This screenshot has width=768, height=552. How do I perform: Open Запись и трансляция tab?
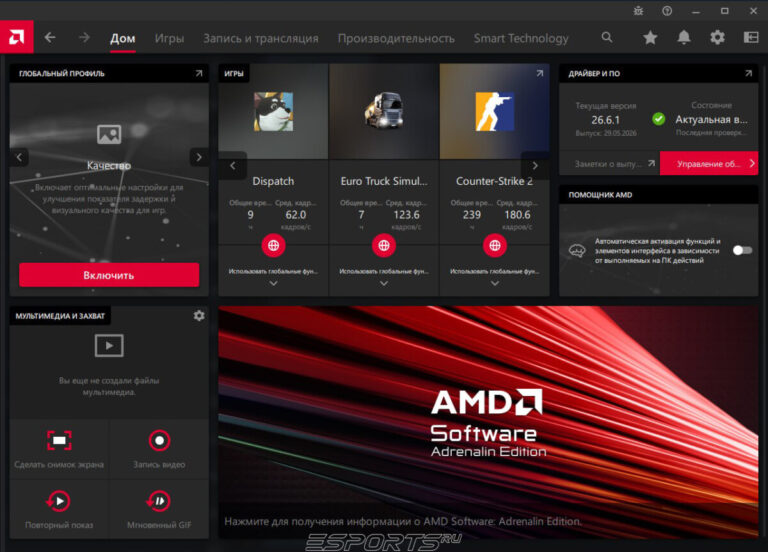tap(261, 38)
